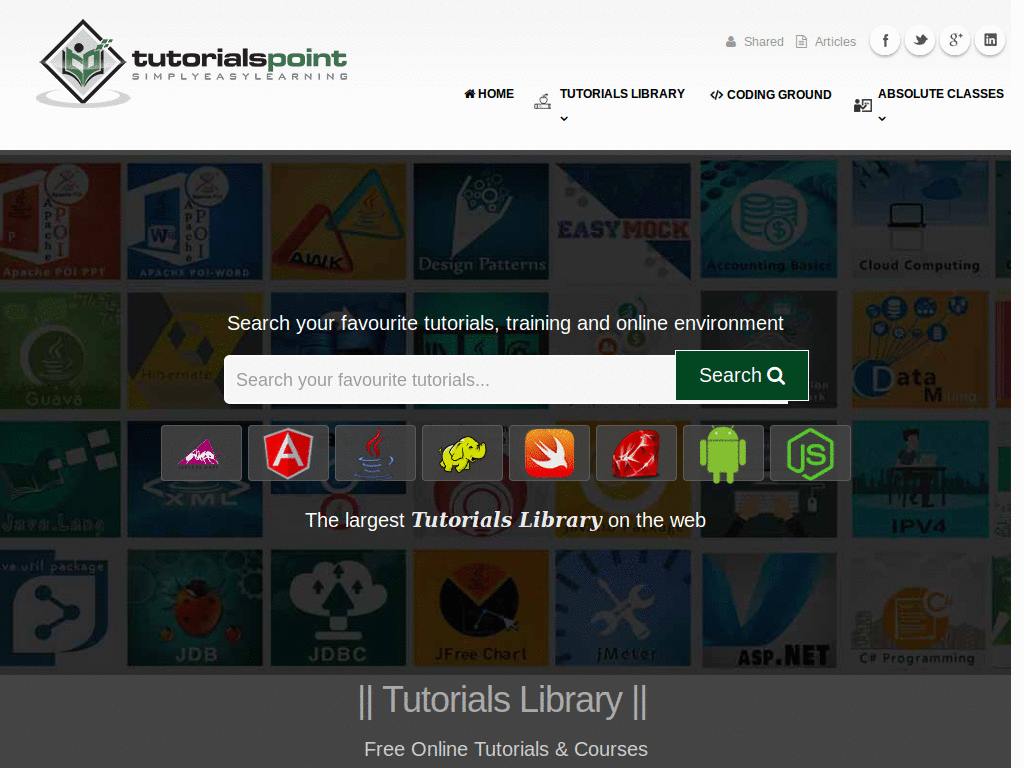
Task: Open the Swift tutorial icon
Action: pyautogui.click(x=549, y=452)
